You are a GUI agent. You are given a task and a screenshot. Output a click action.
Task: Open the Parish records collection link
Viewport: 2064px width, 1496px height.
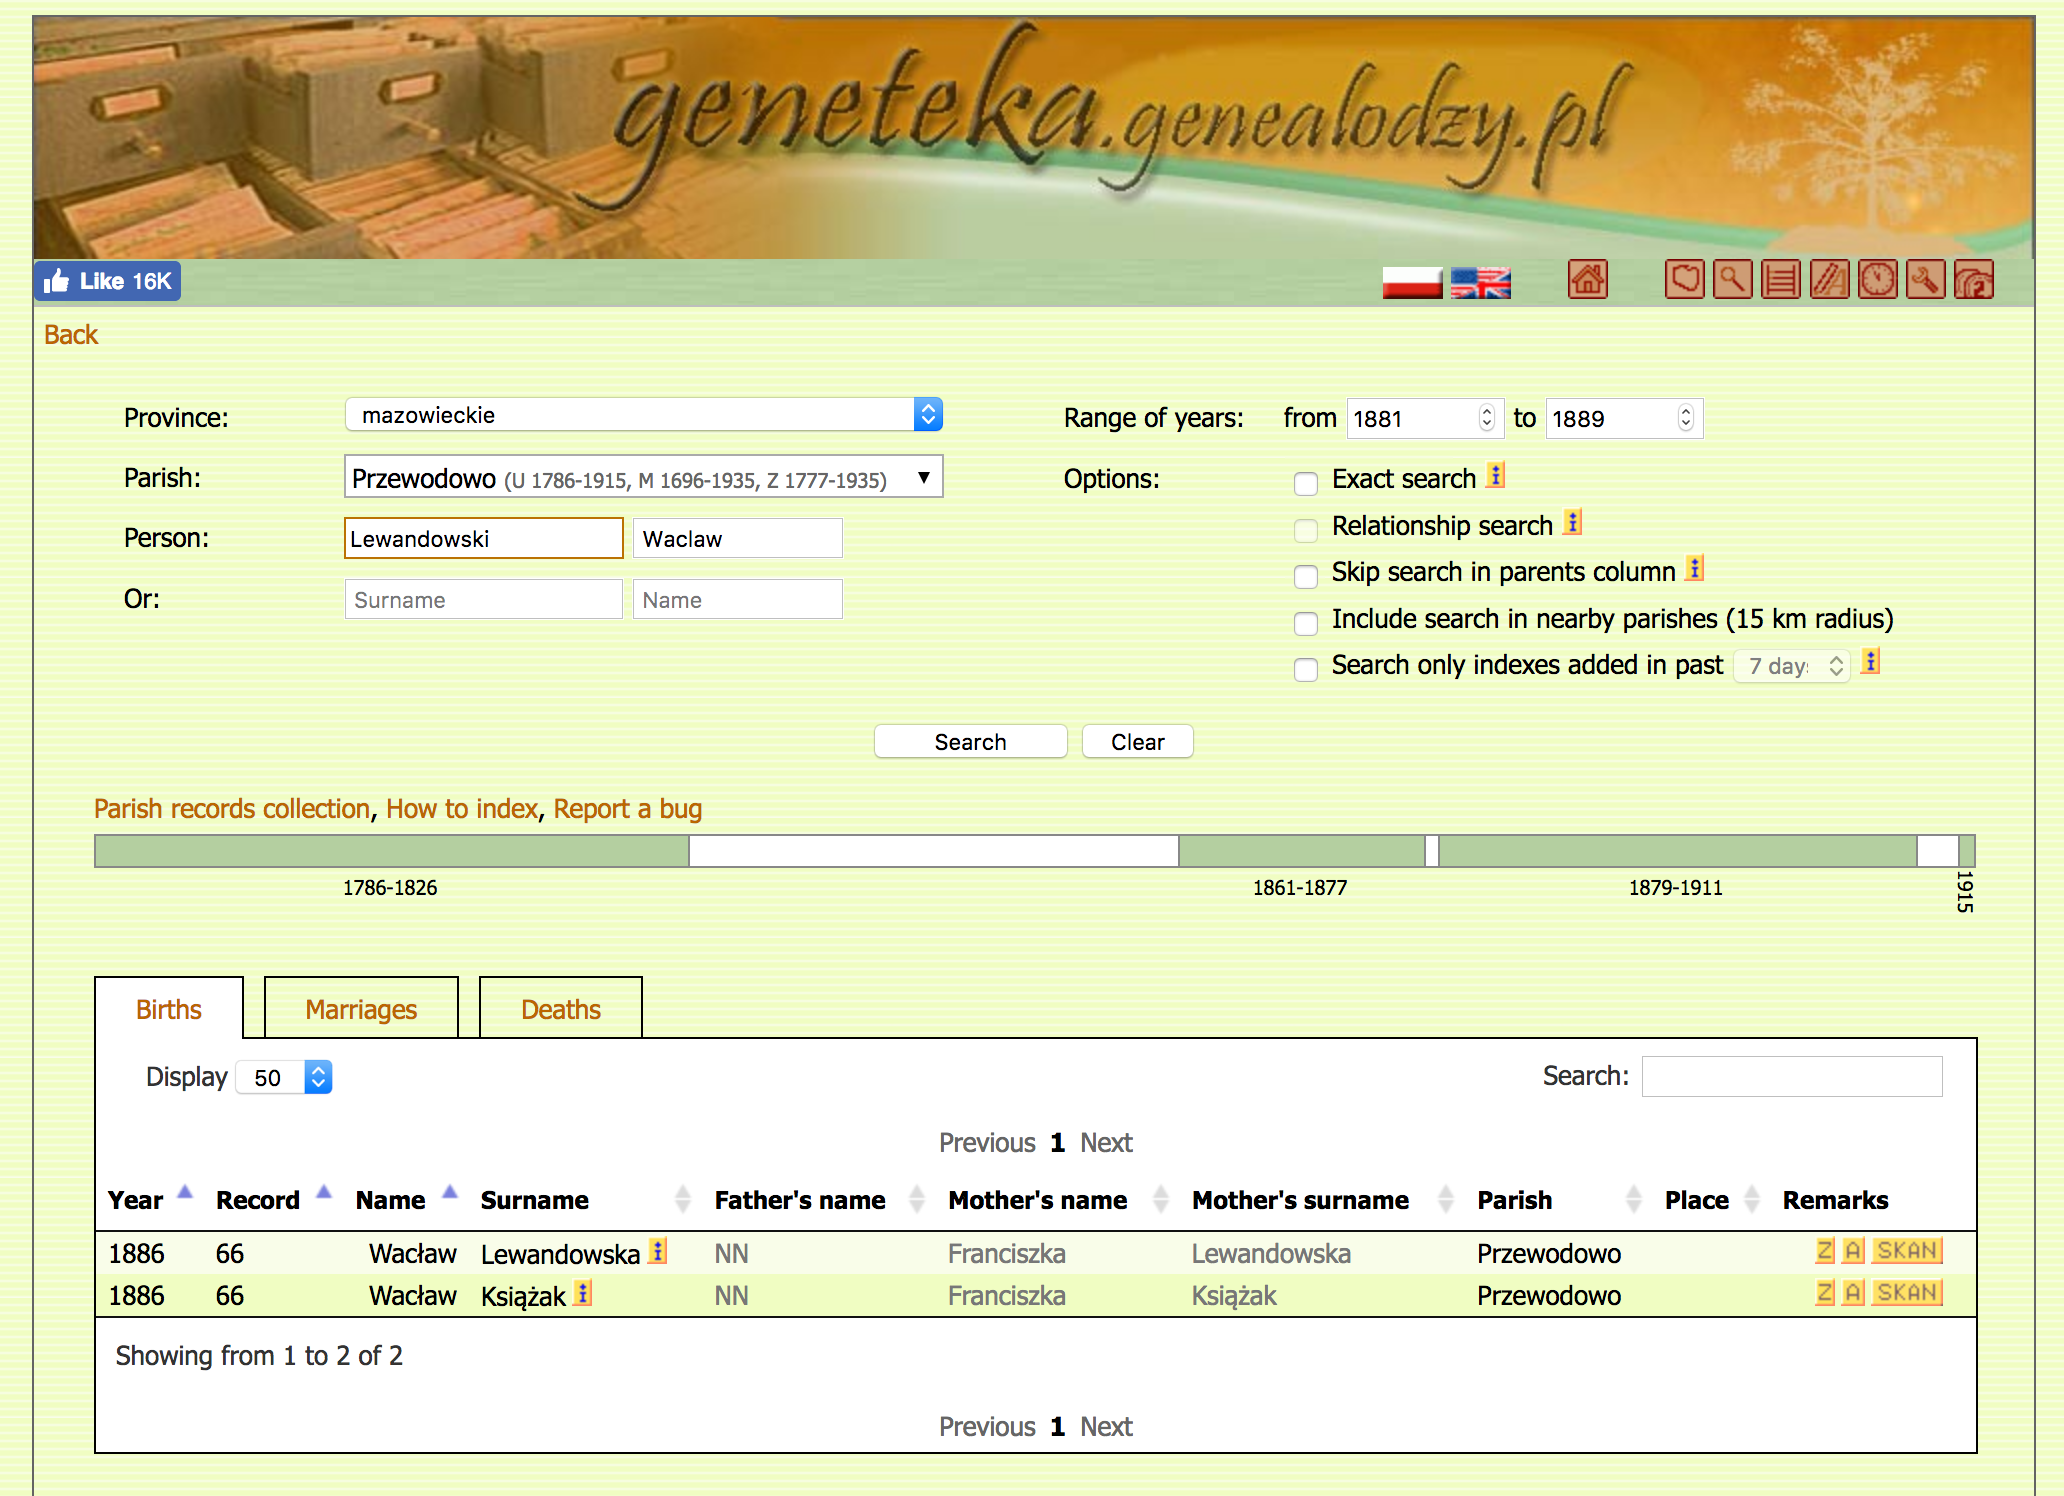tap(231, 809)
